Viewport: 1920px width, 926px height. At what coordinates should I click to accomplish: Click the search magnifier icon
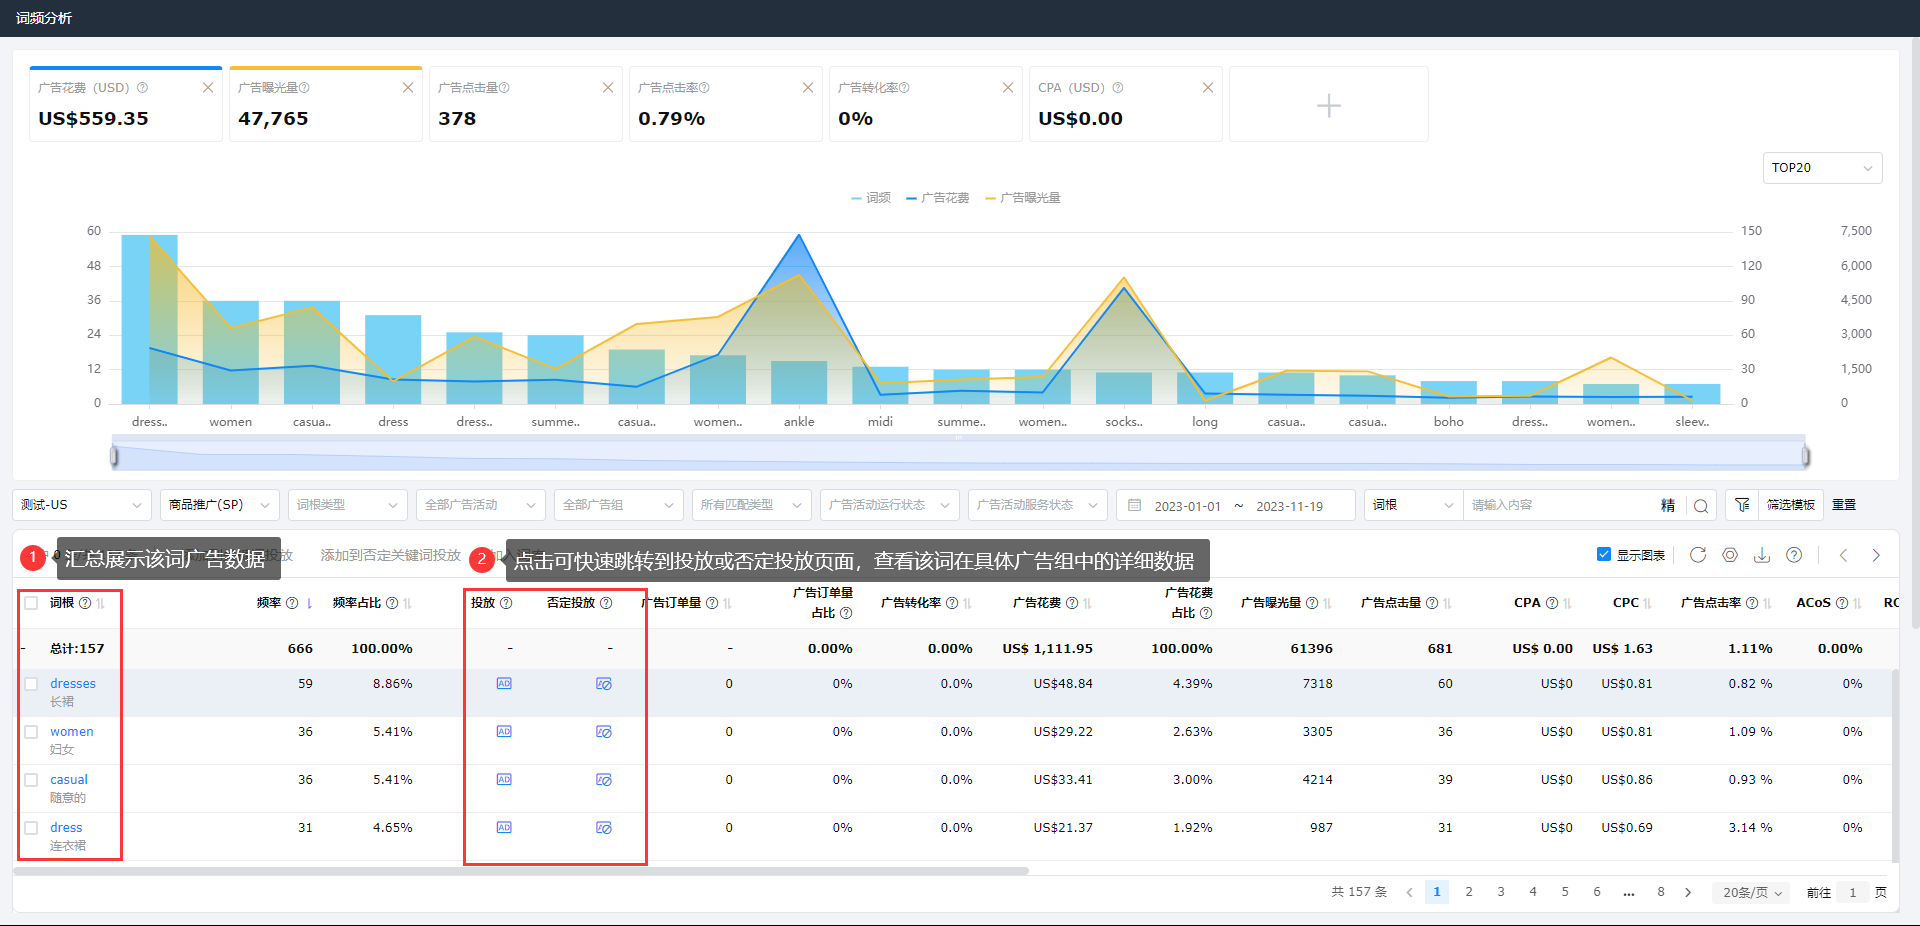(x=1700, y=506)
